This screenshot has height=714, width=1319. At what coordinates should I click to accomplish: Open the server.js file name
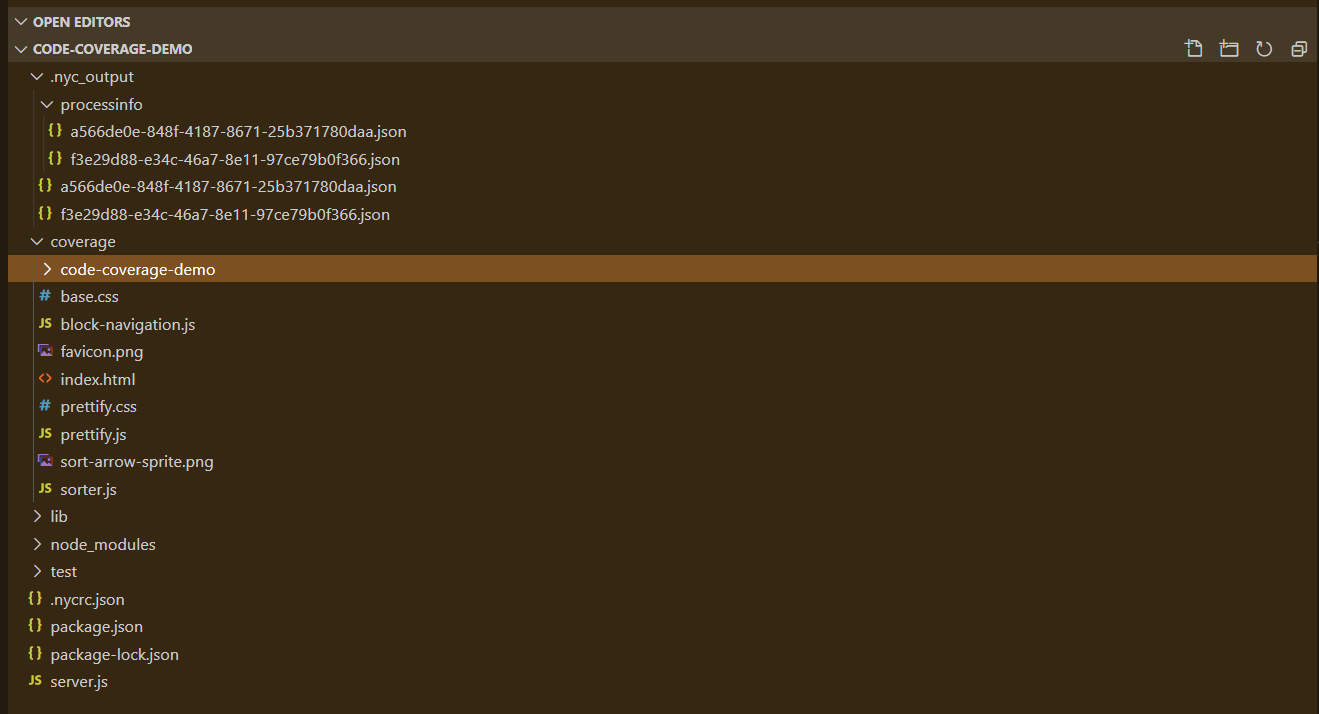pyautogui.click(x=78, y=681)
